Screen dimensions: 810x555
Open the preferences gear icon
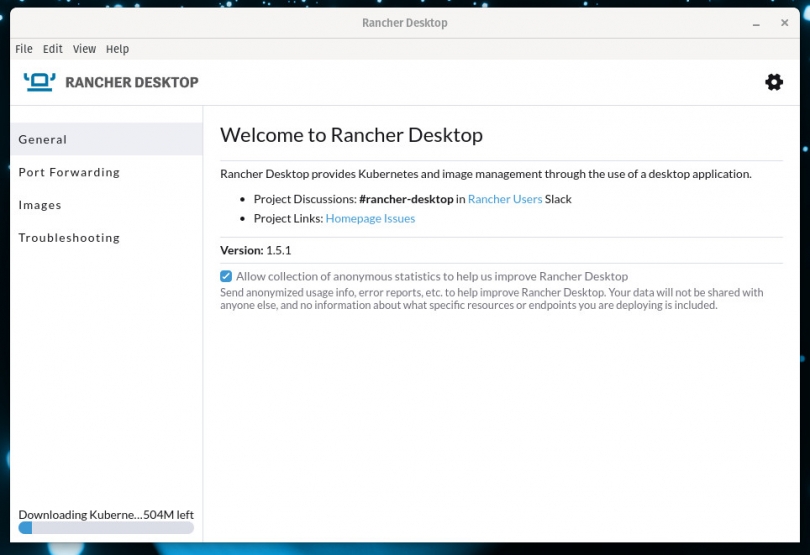coord(773,82)
